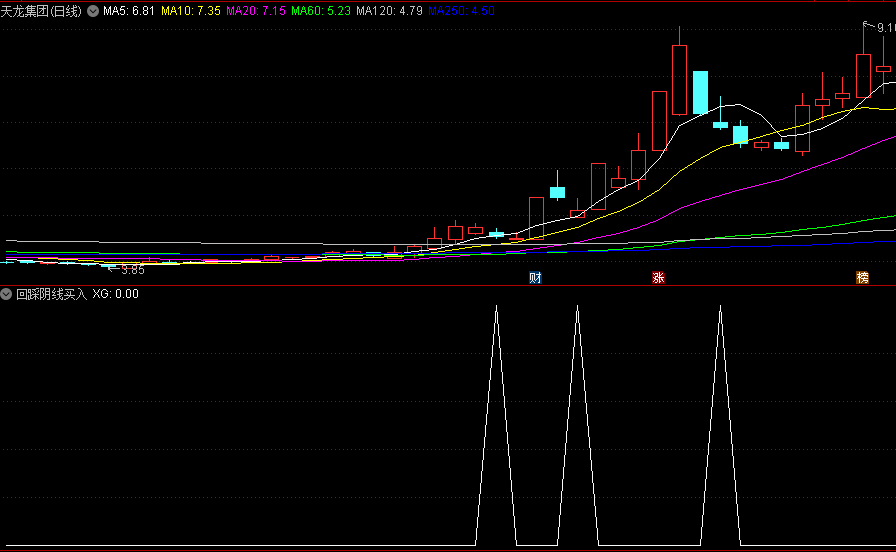The image size is (896, 552).
Task: Expand the 回踩阴线买入 indicator dropdown arrow
Action: (6, 294)
